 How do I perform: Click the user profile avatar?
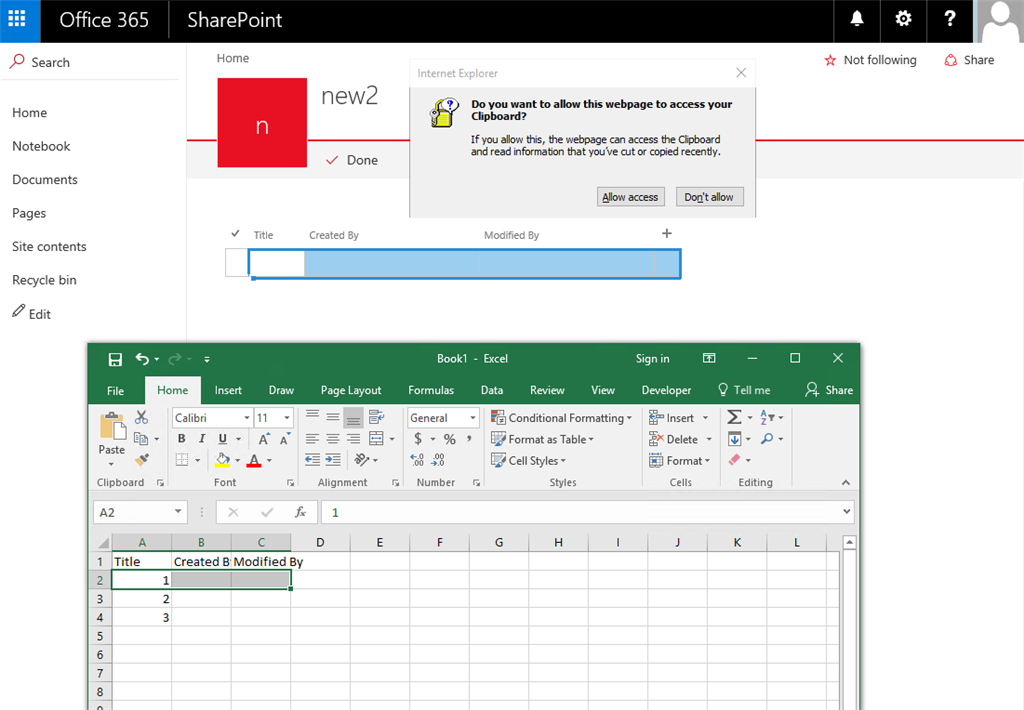point(999,21)
